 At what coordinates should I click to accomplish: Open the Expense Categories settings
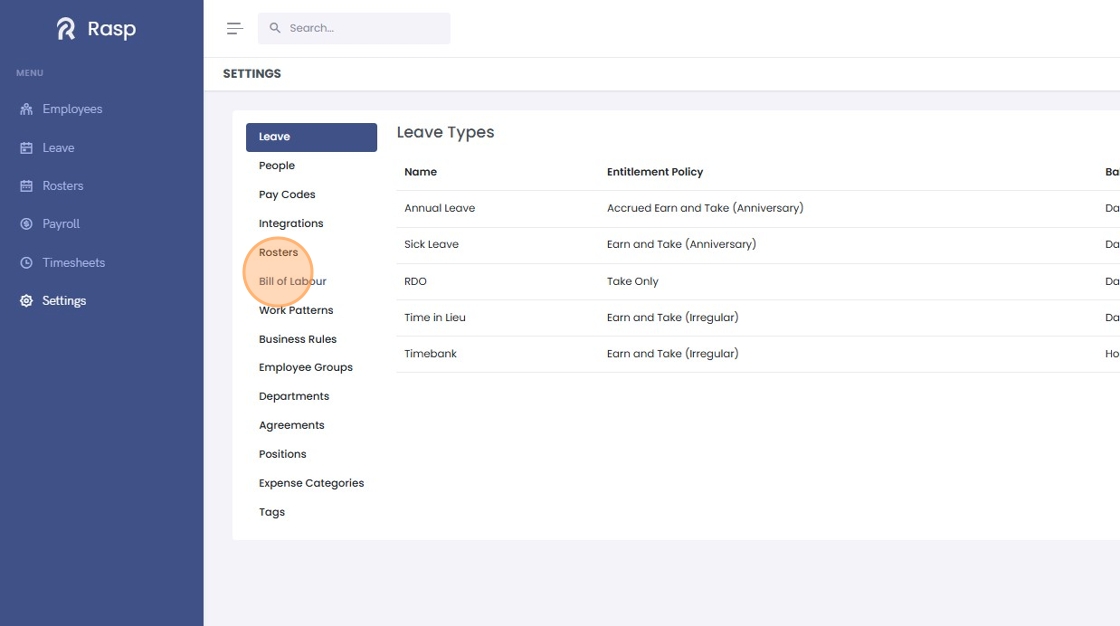tap(311, 483)
